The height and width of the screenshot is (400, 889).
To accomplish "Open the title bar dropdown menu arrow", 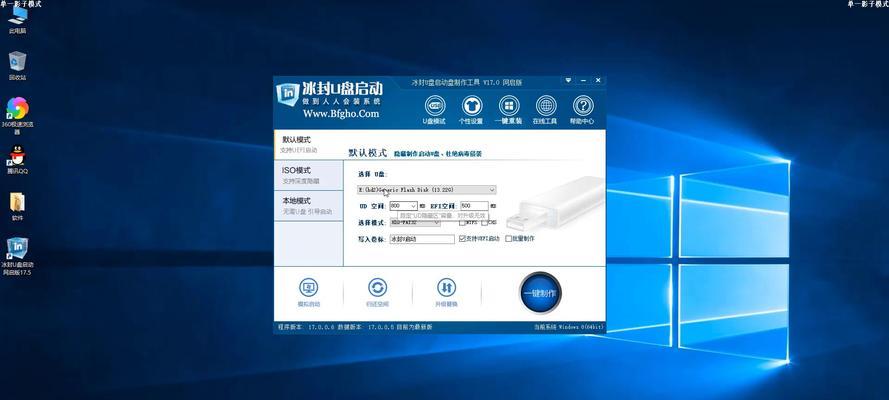I will 569,81.
